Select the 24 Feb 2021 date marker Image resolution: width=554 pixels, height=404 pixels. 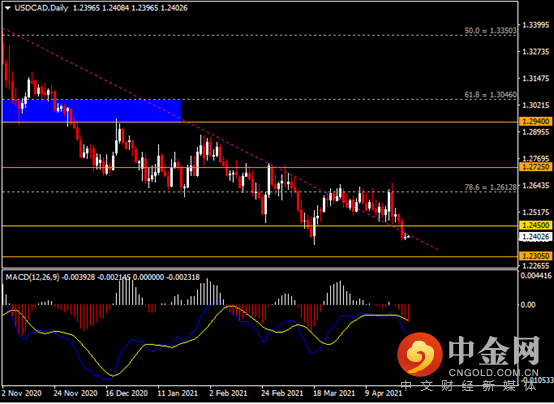pyautogui.click(x=282, y=393)
